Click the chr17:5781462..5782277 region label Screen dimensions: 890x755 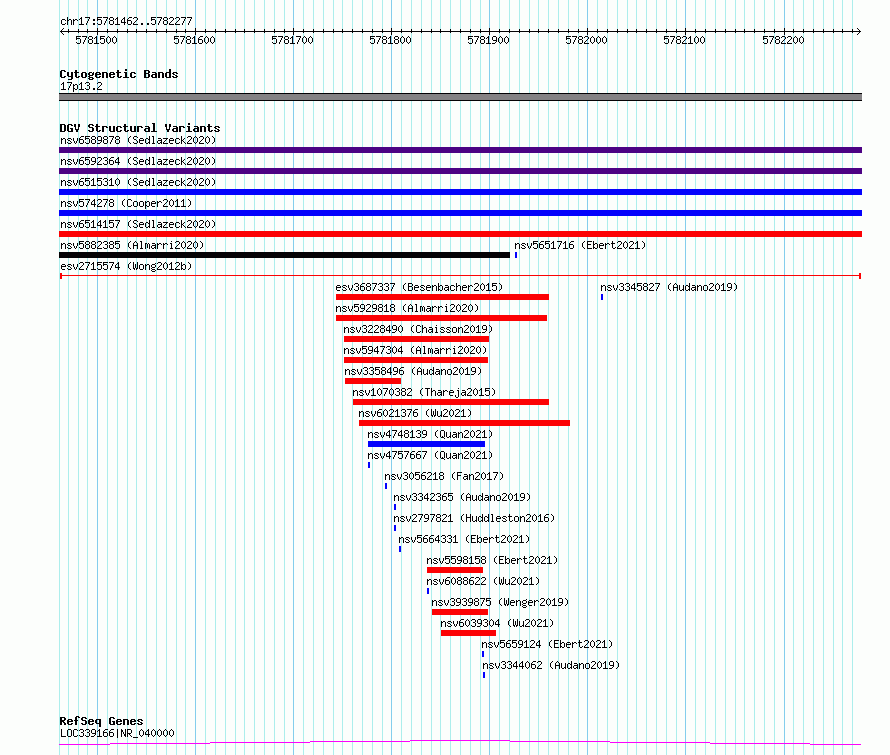126,21
